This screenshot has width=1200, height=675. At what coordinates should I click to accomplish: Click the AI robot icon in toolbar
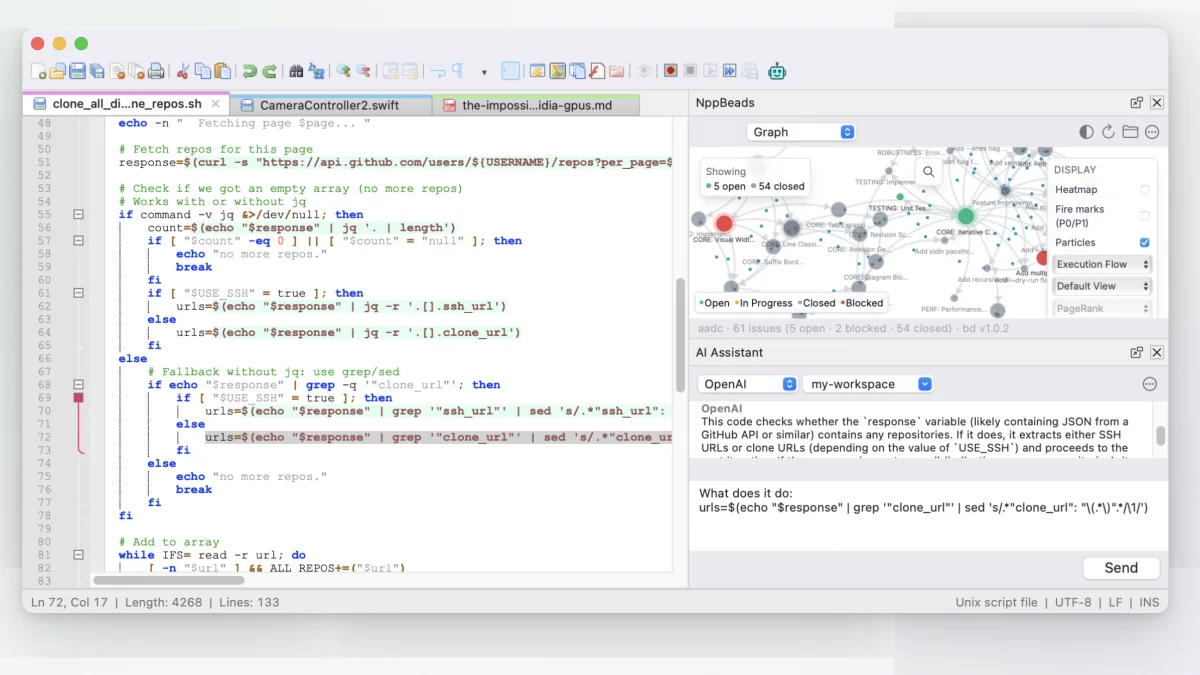777,71
